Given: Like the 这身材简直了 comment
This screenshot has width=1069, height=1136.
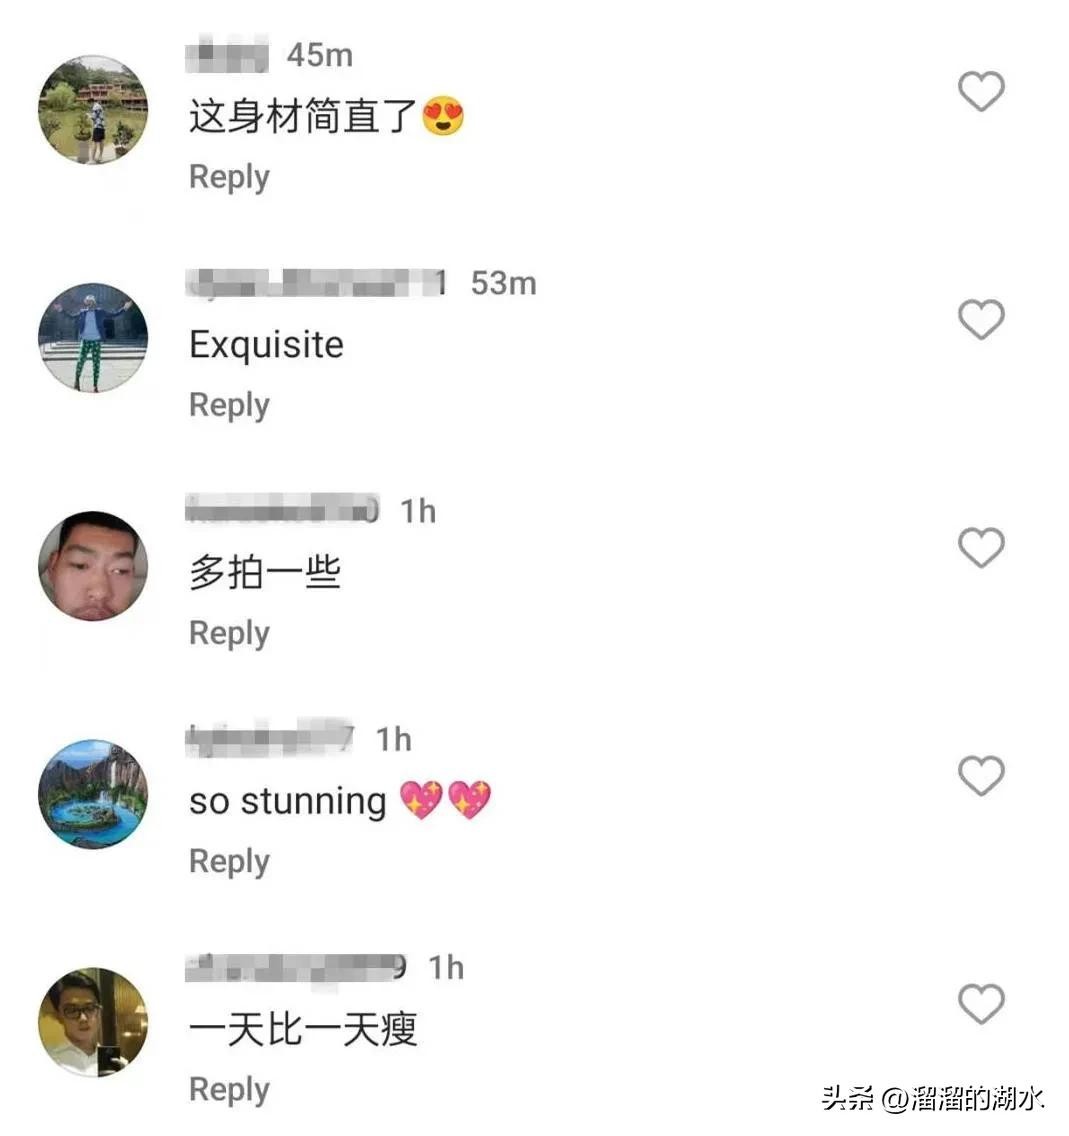Looking at the screenshot, I should pyautogui.click(x=981, y=91).
